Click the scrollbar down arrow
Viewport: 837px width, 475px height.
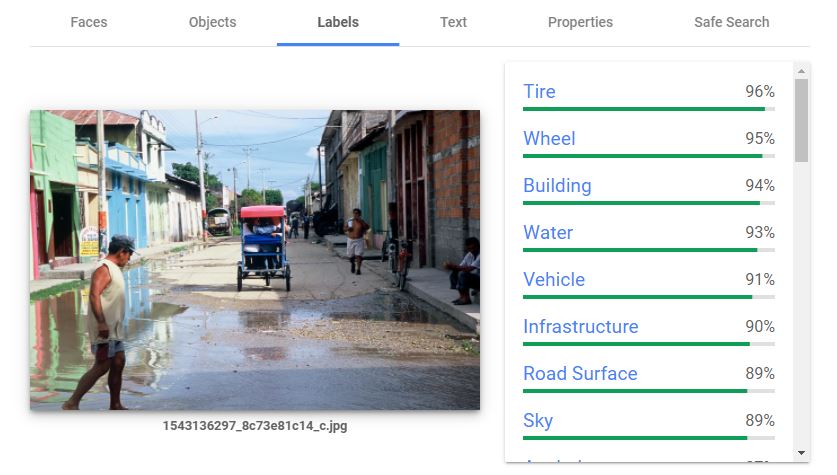click(x=801, y=453)
